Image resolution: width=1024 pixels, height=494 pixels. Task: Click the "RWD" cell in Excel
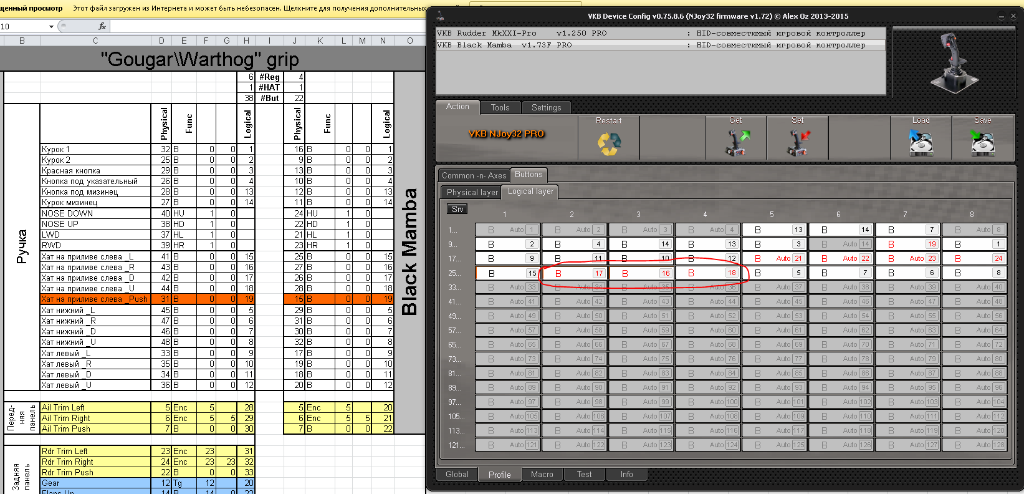point(95,246)
